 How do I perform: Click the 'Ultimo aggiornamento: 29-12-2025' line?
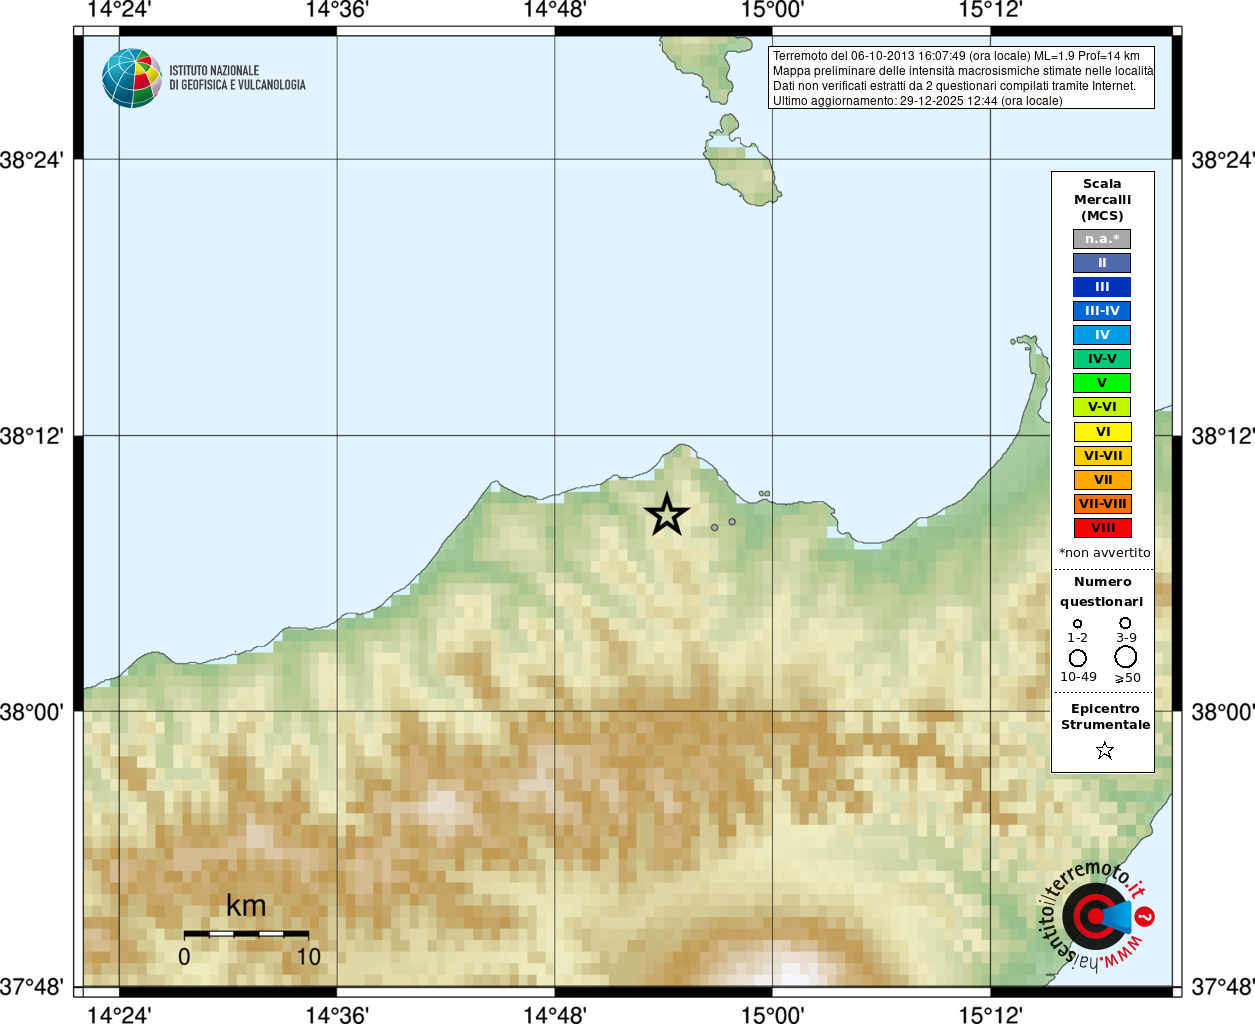pos(917,101)
